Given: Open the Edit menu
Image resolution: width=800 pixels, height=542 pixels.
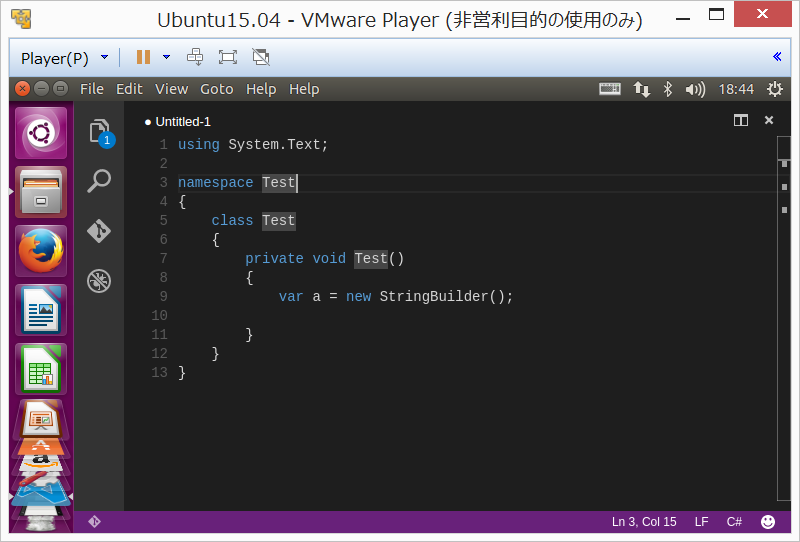Looking at the screenshot, I should click(x=129, y=89).
